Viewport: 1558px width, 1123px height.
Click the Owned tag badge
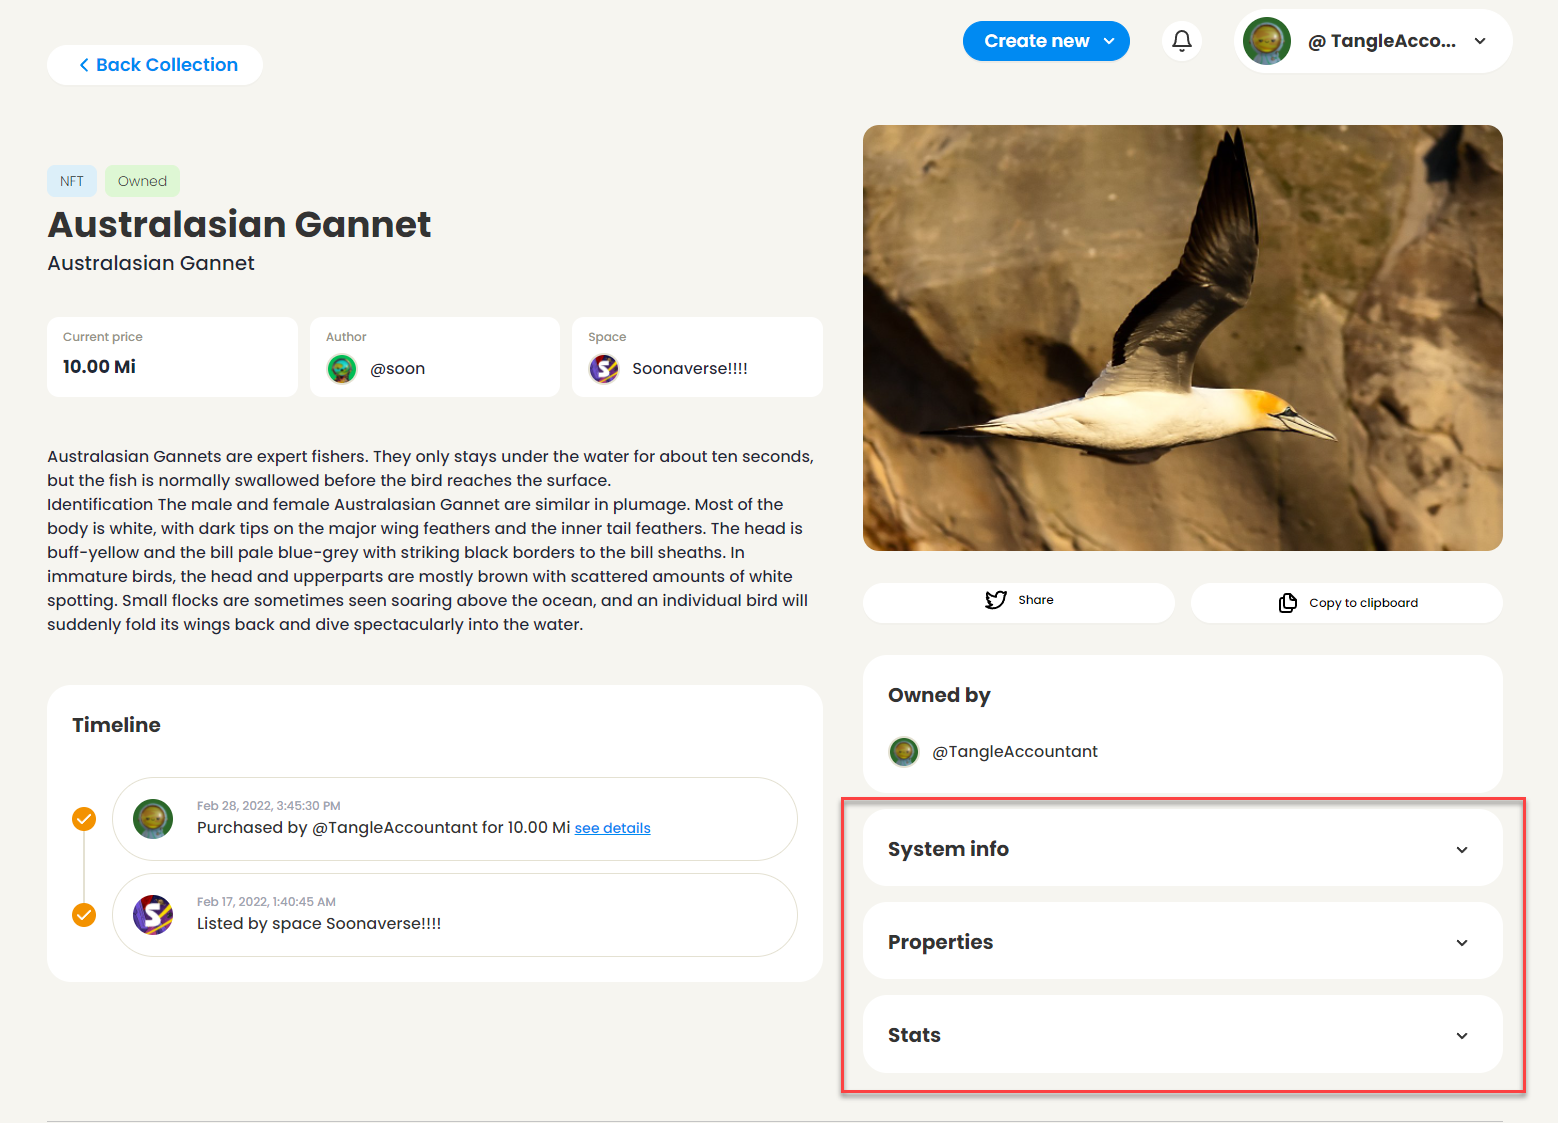pos(142,181)
